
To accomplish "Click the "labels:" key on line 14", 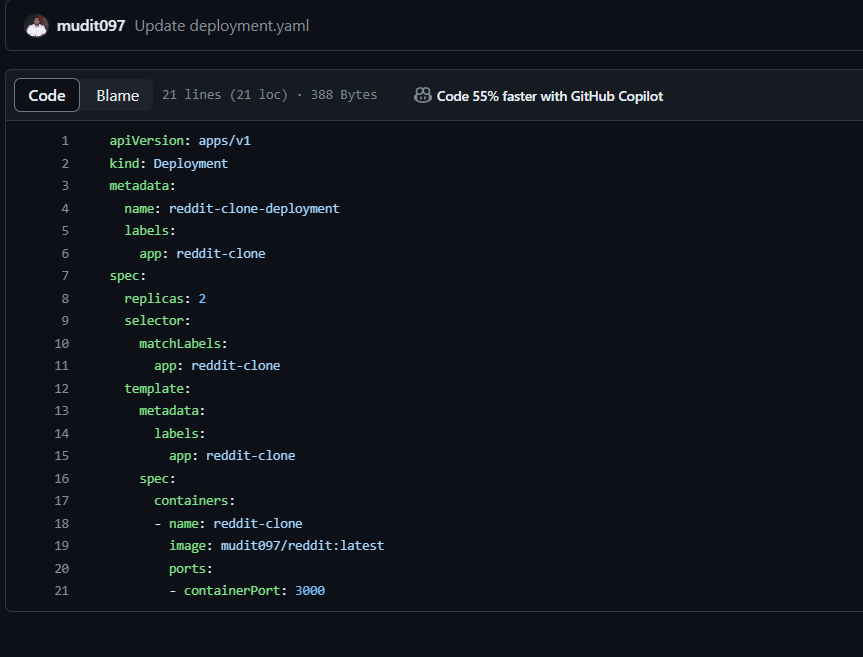I will click(x=179, y=434).
